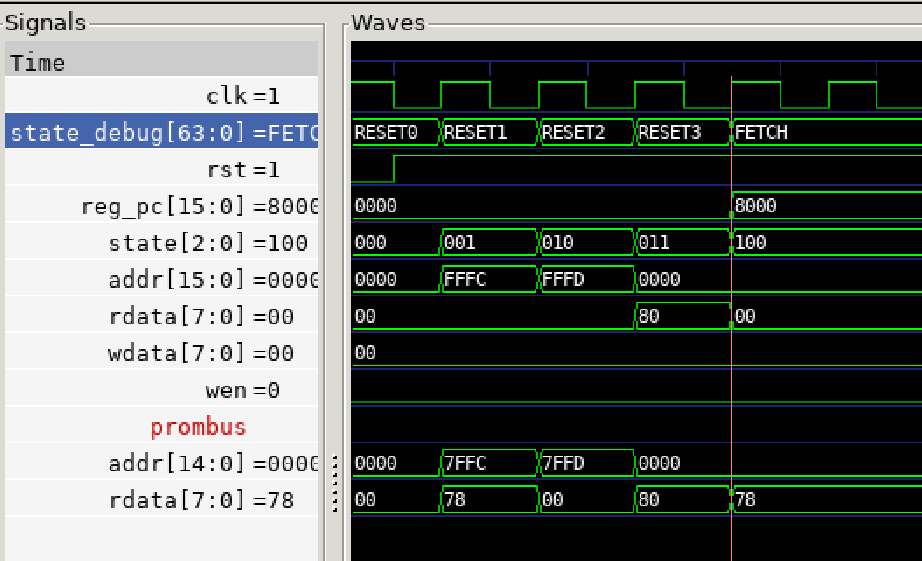Select the highlighted state_debug[63:0] signal row
This screenshot has height=561, width=922.
162,132
